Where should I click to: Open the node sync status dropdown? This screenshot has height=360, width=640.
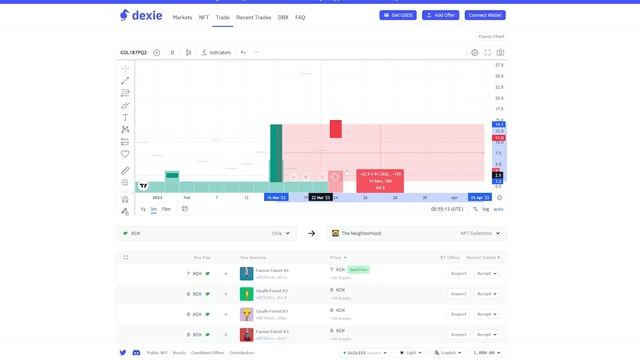coord(364,353)
